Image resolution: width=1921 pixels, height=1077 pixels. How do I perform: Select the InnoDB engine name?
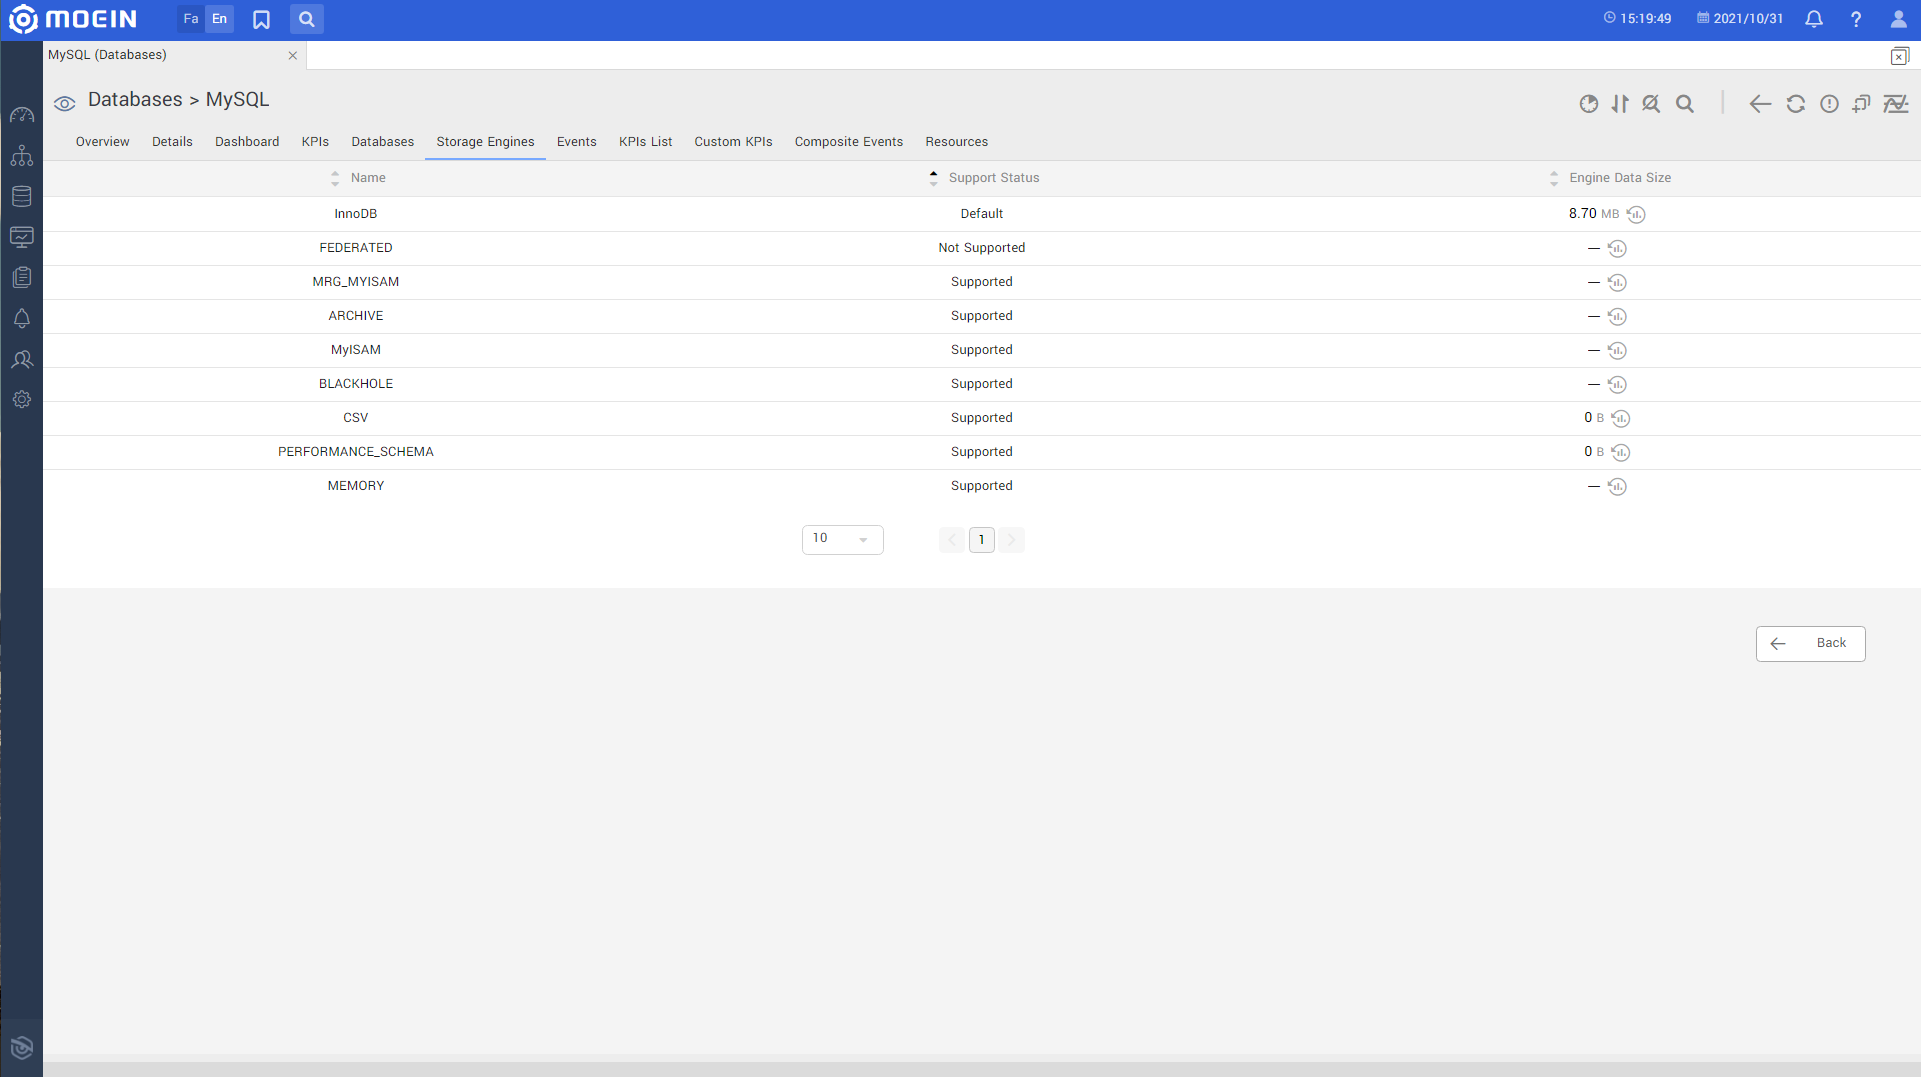[356, 214]
